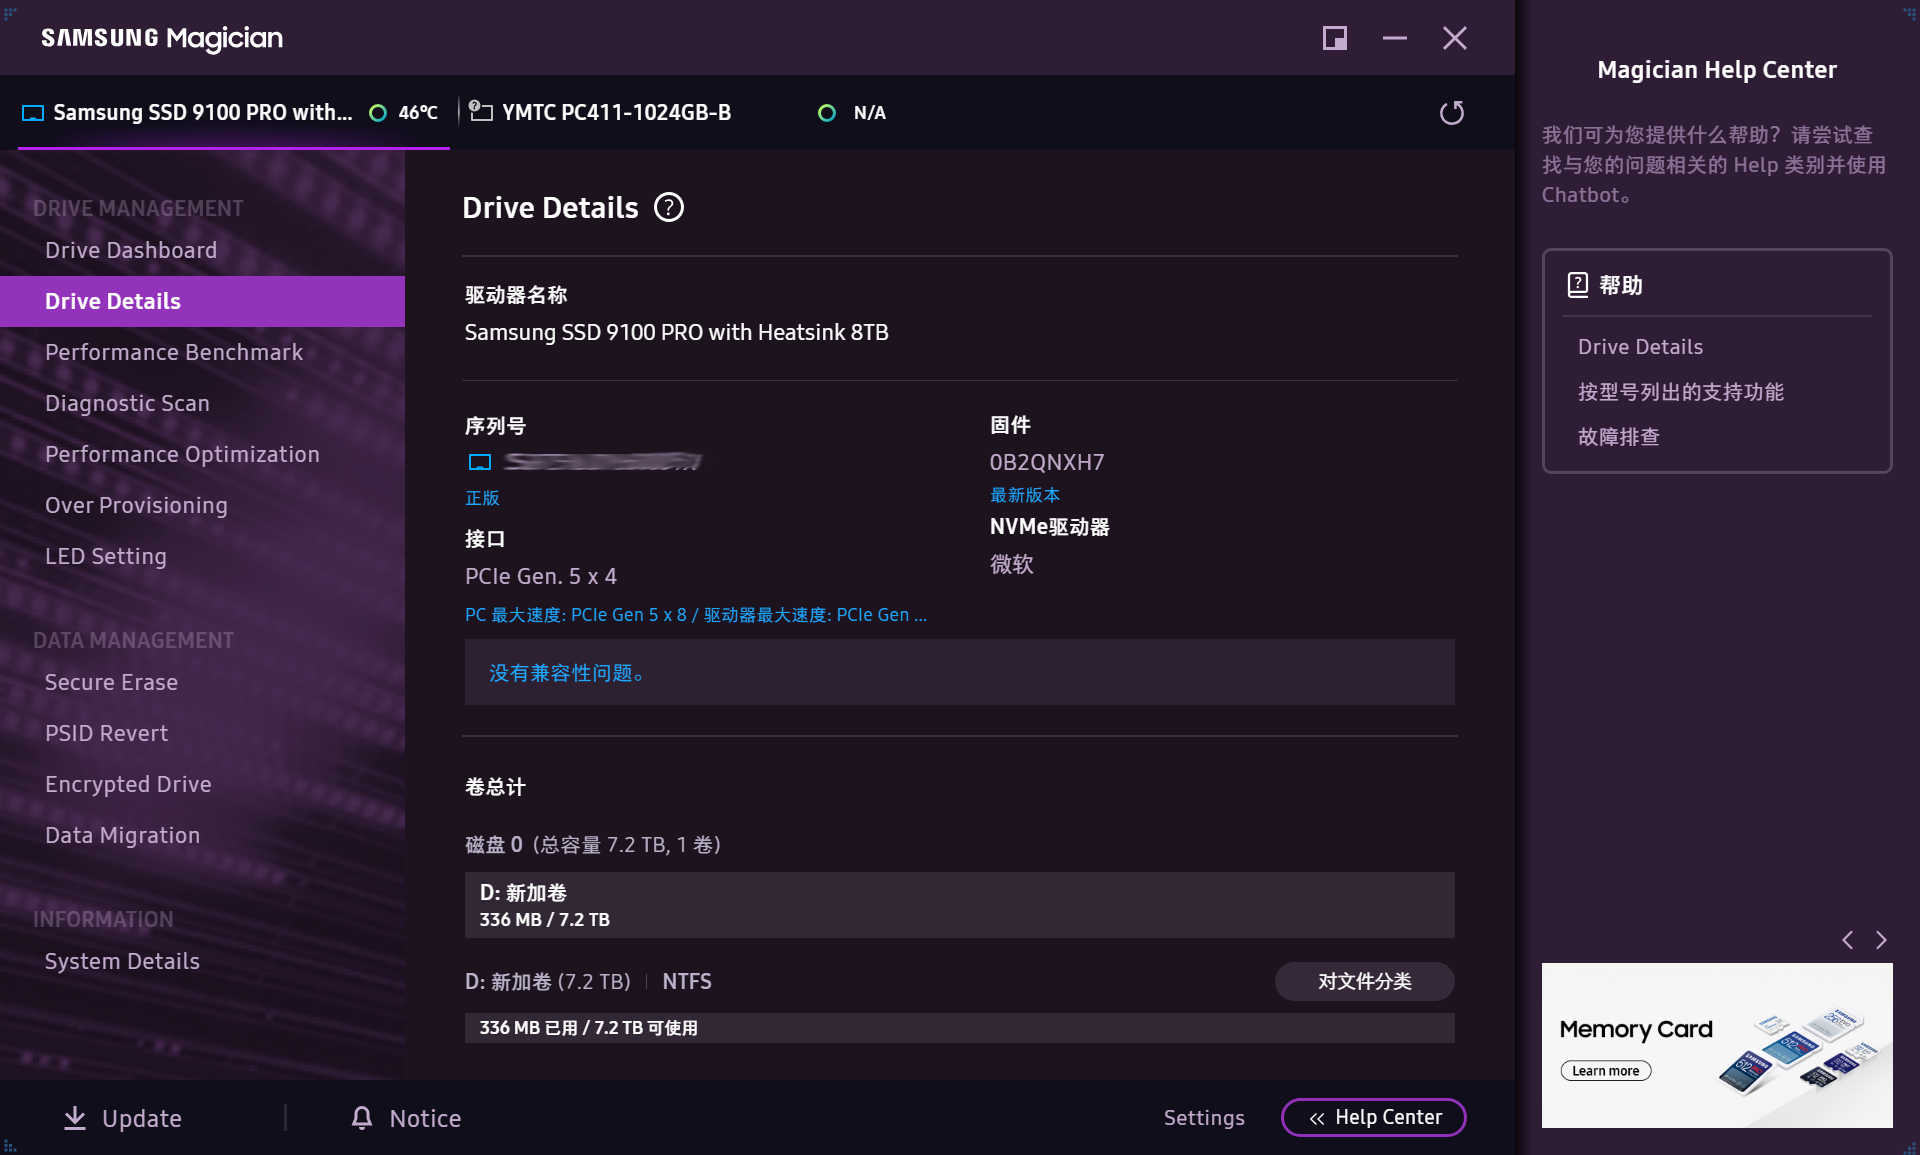The height and width of the screenshot is (1155, 1920).
Task: Click the right carousel chevron above the banner
Action: tap(1881, 940)
